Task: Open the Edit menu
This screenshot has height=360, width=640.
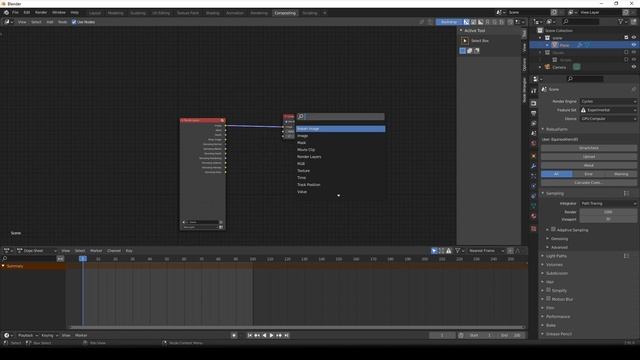Action: tap(27, 13)
